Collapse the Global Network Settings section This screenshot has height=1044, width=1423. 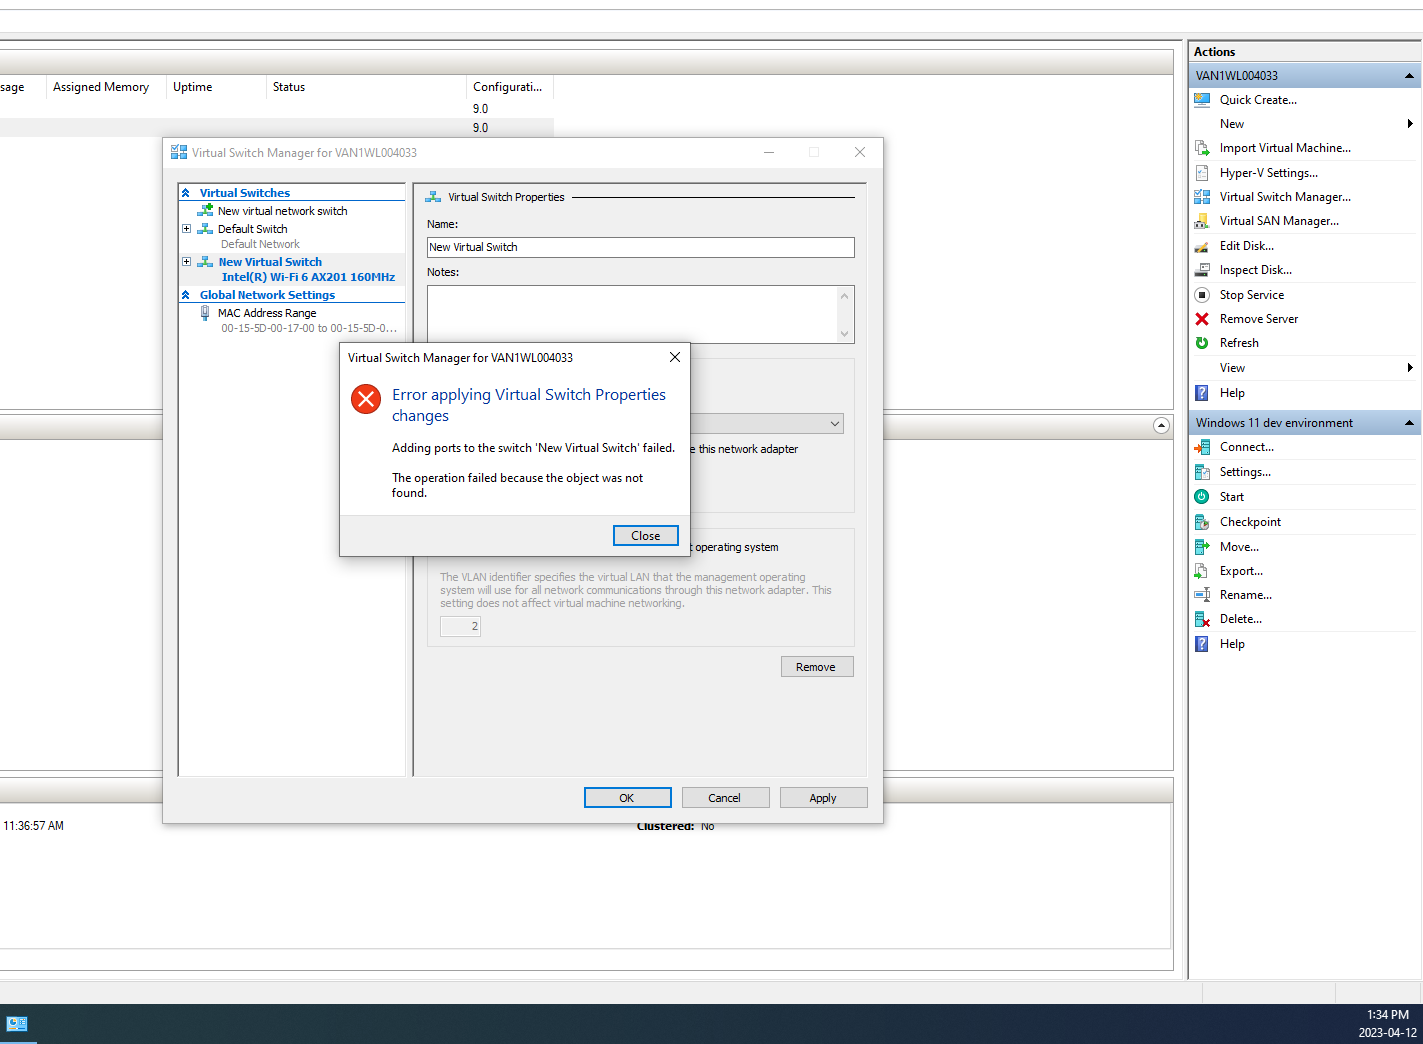[x=185, y=295]
